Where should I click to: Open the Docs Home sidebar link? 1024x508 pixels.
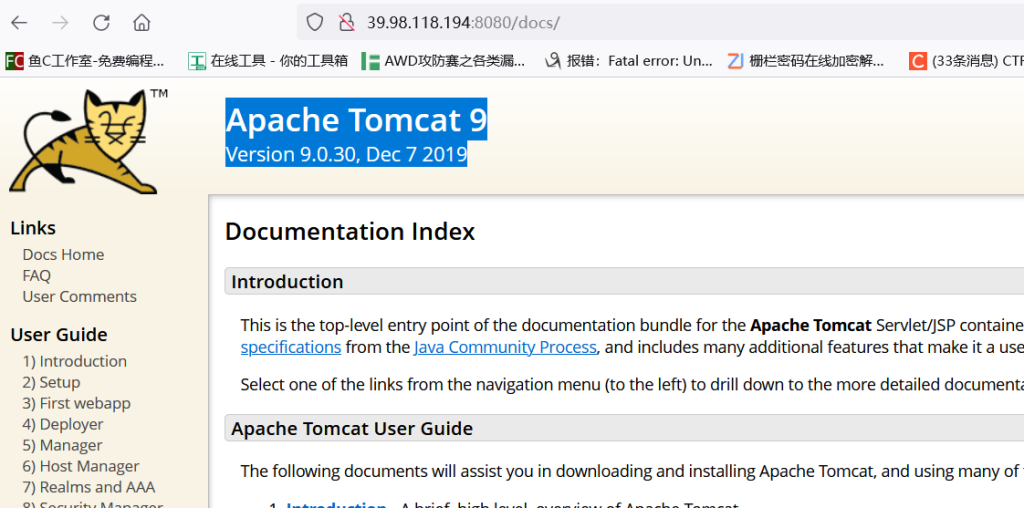point(63,255)
